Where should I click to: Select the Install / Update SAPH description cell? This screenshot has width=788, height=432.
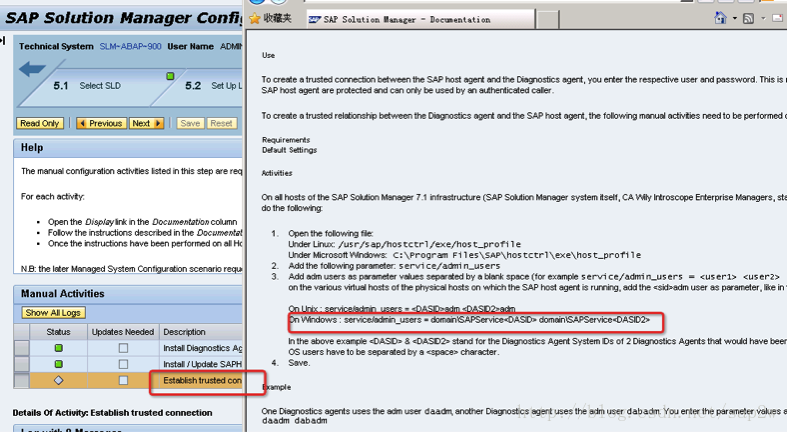203,364
